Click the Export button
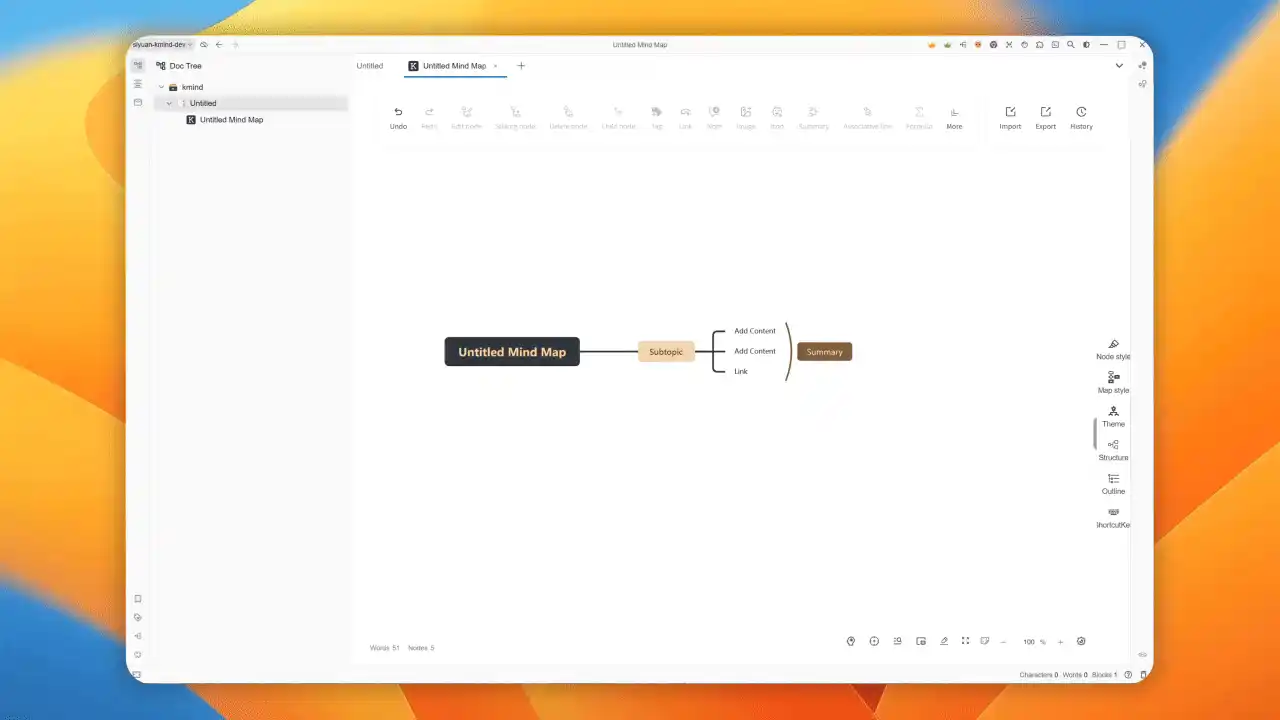 point(1045,117)
